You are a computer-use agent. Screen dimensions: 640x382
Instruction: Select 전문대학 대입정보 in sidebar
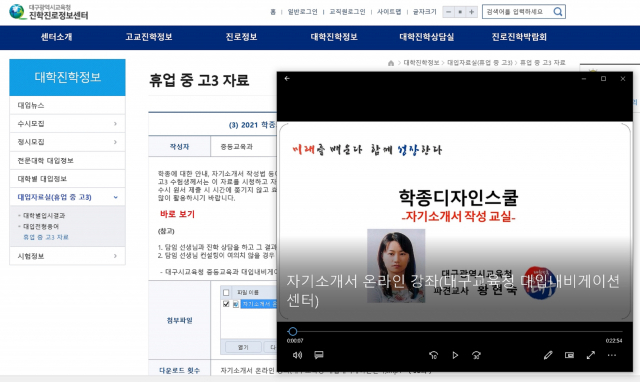pyautogui.click(x=67, y=160)
